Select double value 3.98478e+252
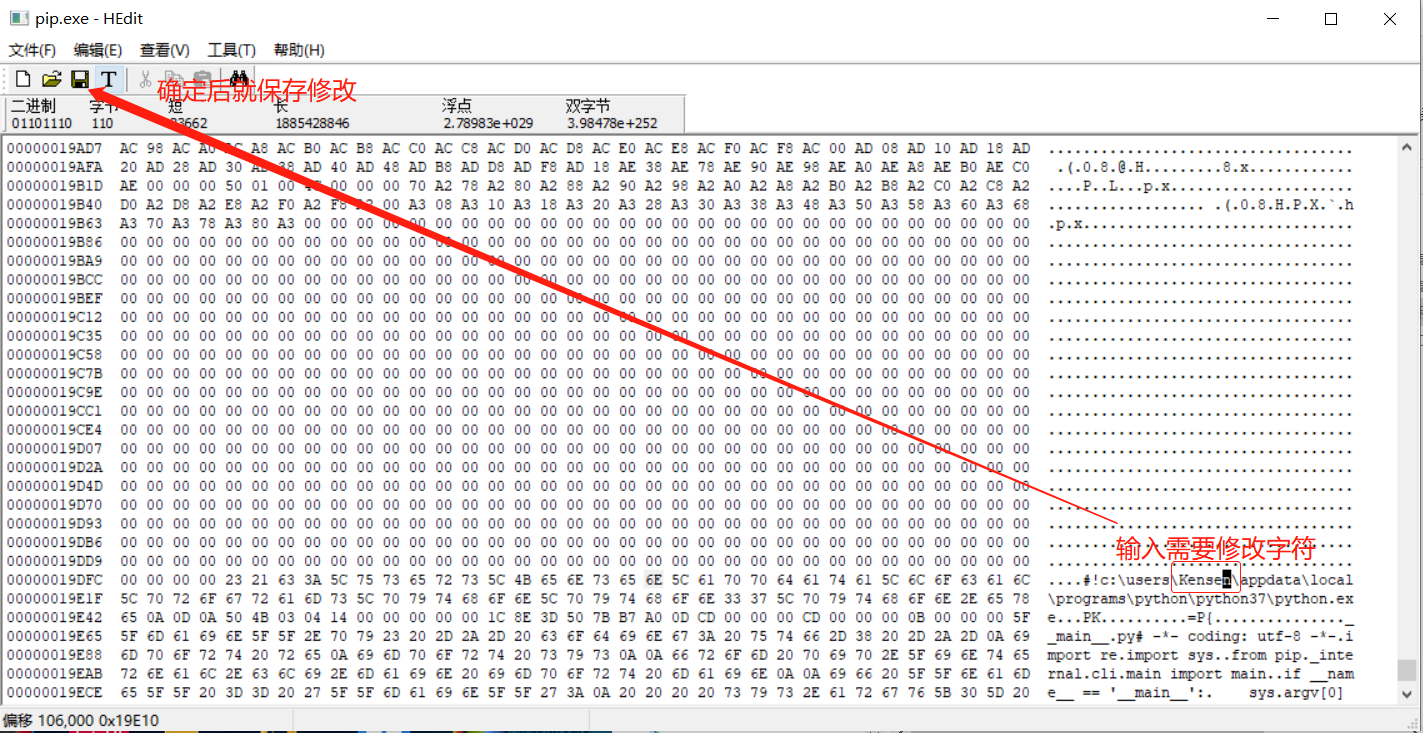This screenshot has width=1423, height=733. click(611, 123)
